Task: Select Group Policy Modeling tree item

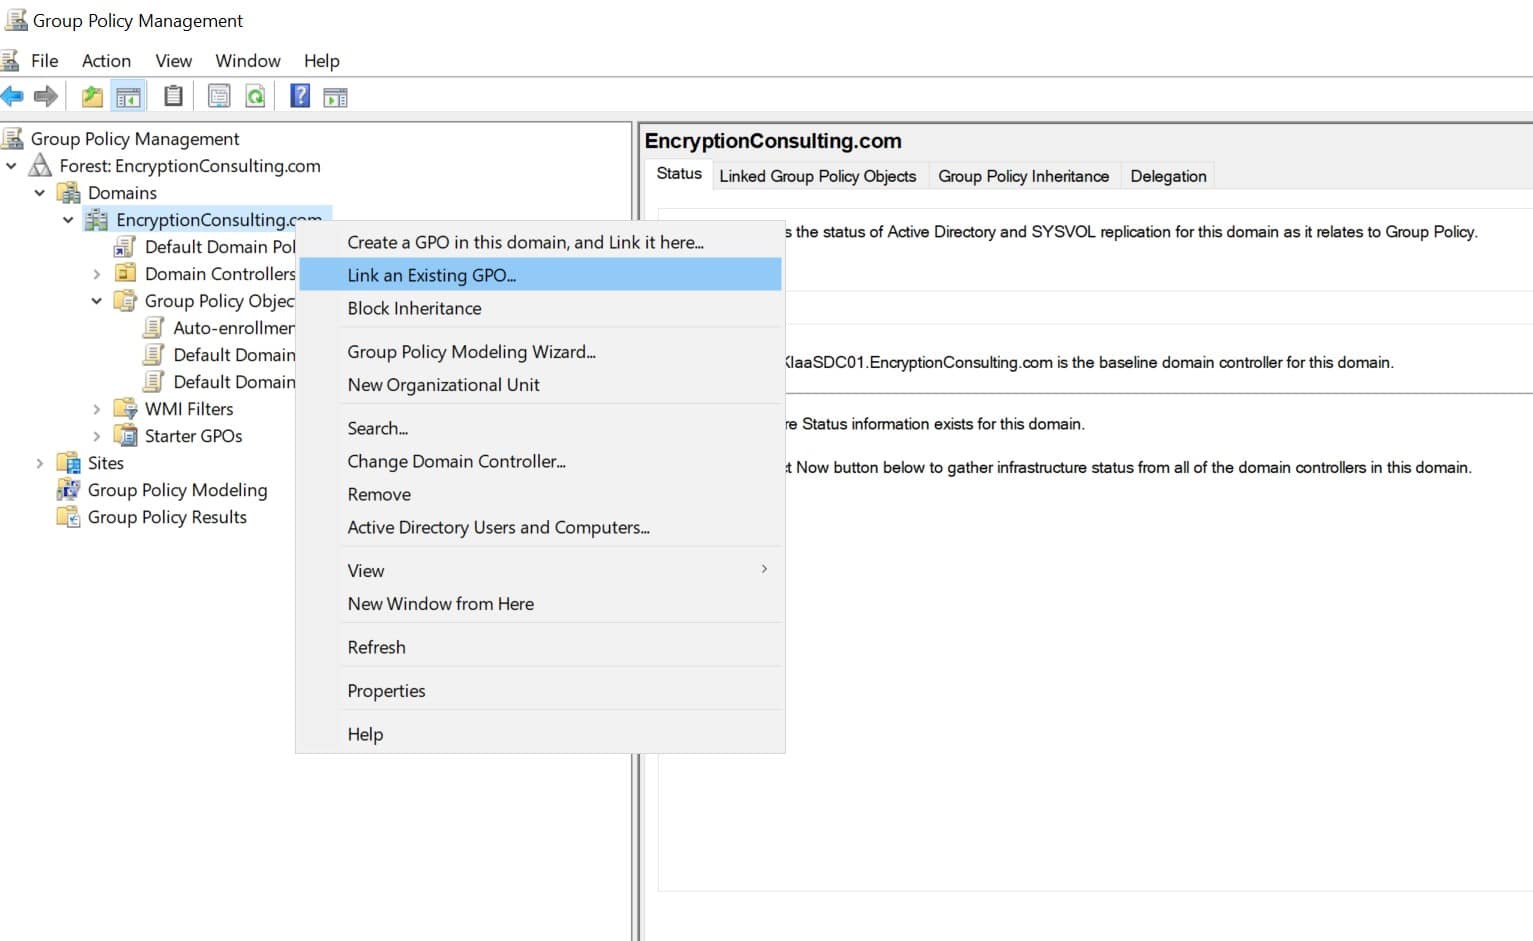Action: pos(177,490)
